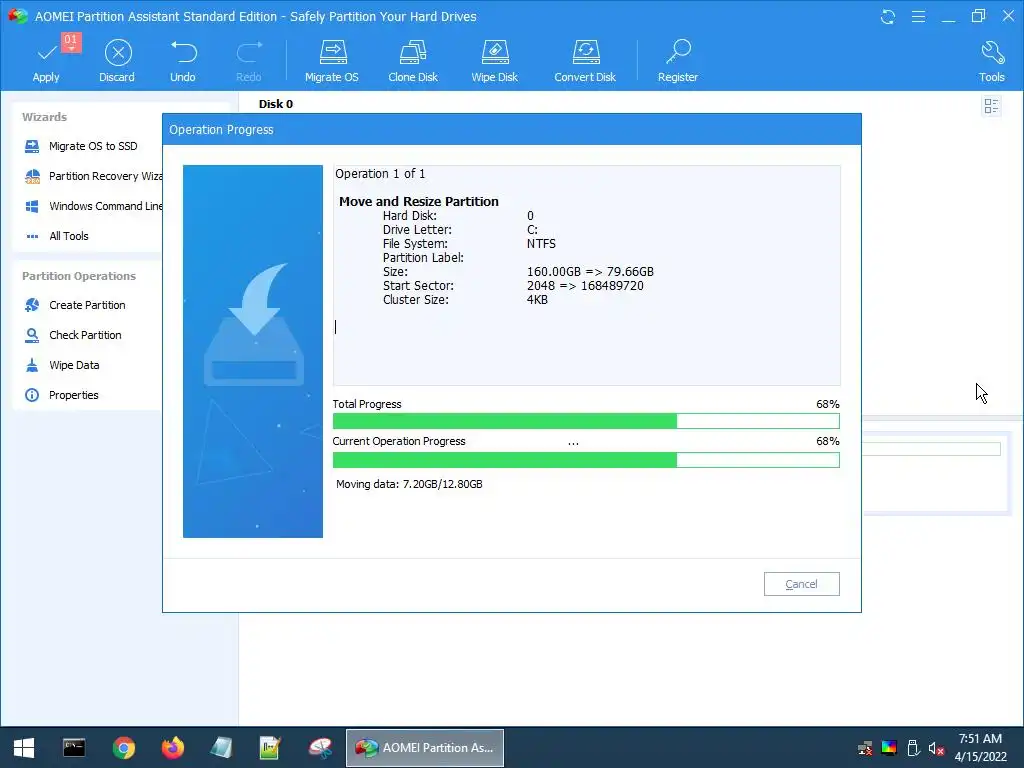Click the Total Progress bar

(586, 421)
